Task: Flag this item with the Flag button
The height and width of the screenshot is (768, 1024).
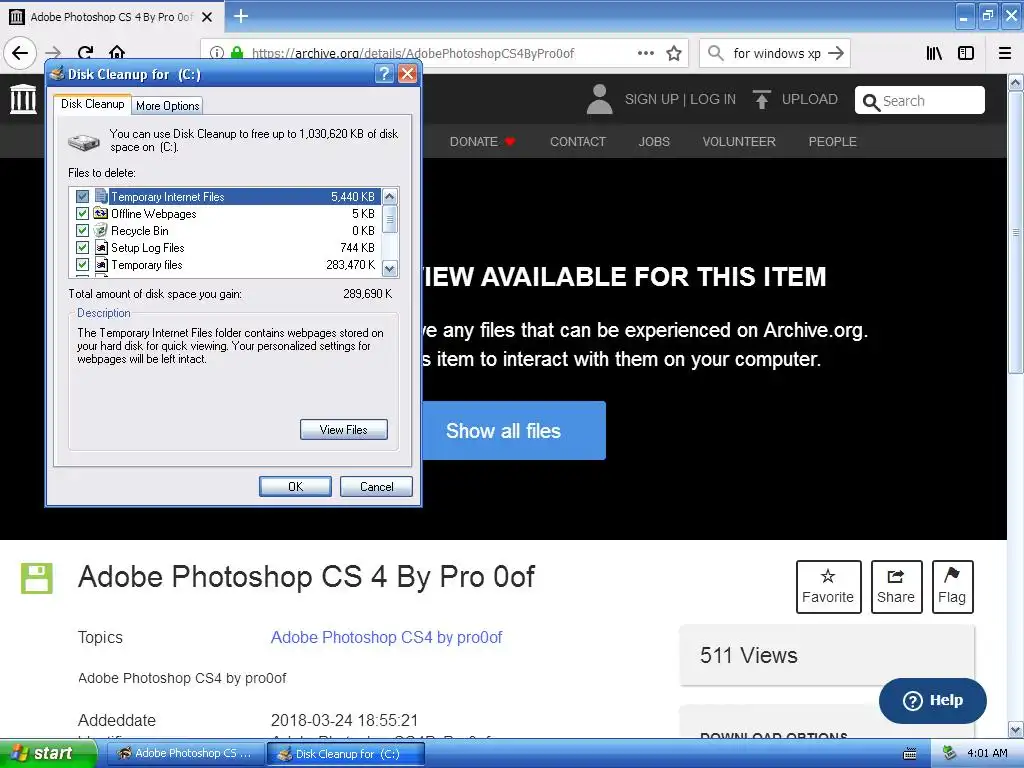Action: click(952, 586)
